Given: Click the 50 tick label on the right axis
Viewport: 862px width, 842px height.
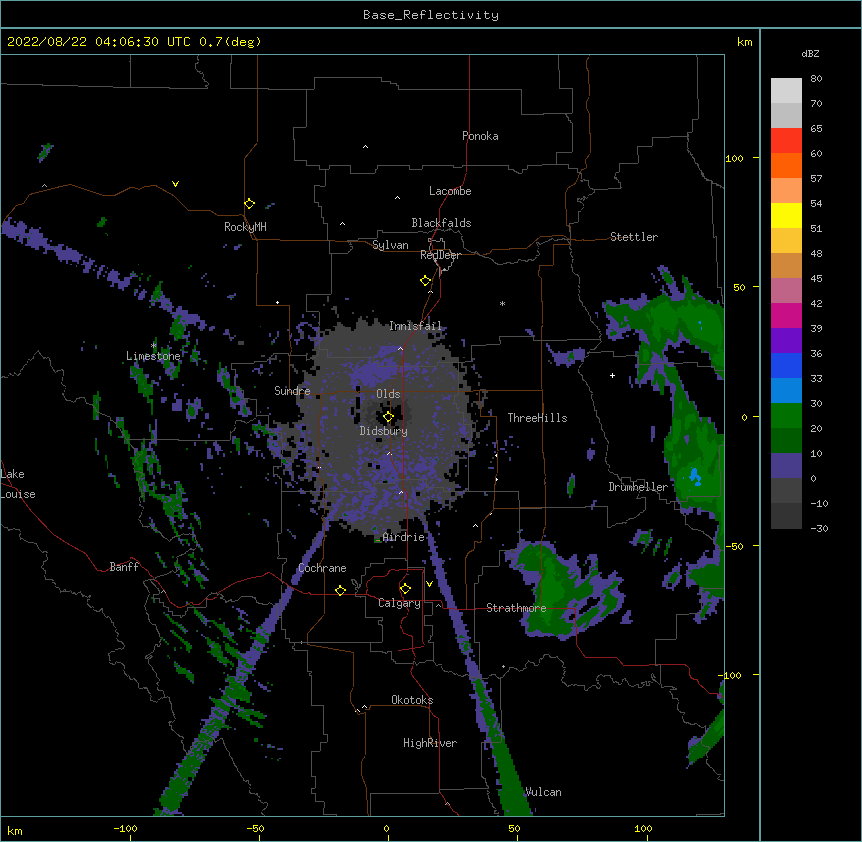Looking at the screenshot, I should pyautogui.click(x=739, y=287).
